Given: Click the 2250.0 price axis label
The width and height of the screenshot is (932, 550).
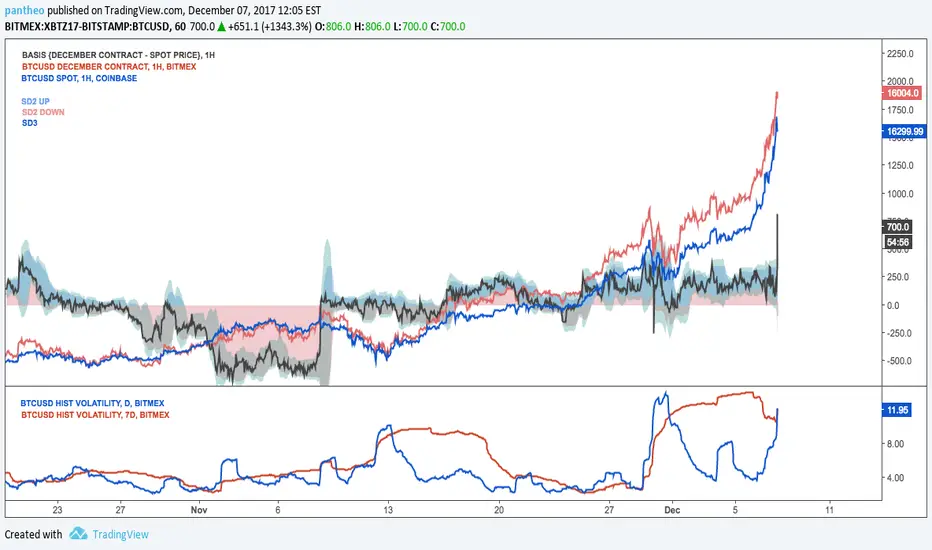Looking at the screenshot, I should click(x=900, y=54).
